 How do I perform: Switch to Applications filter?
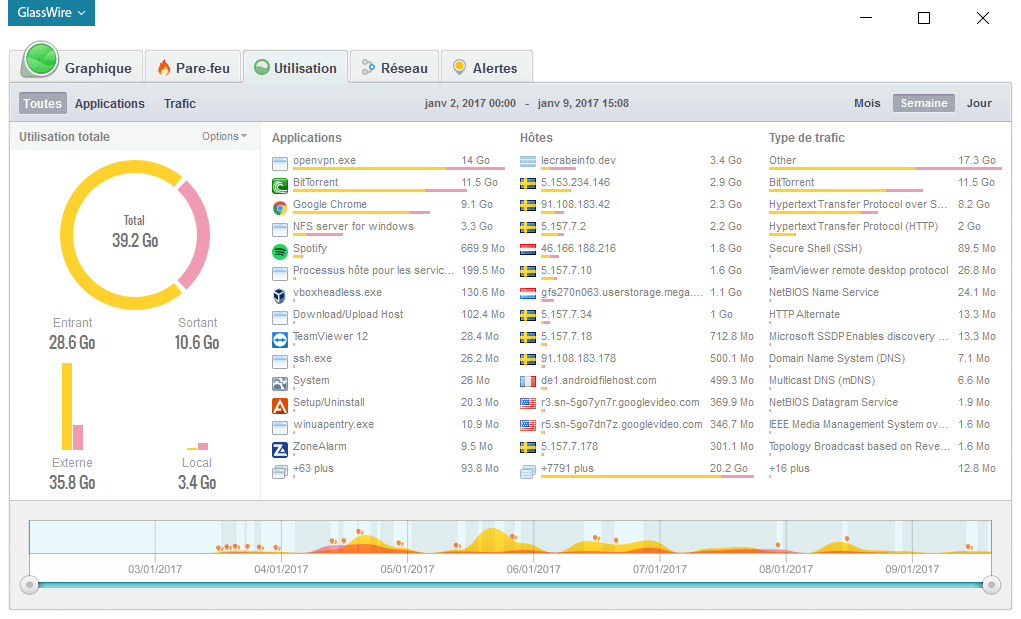[x=109, y=103]
